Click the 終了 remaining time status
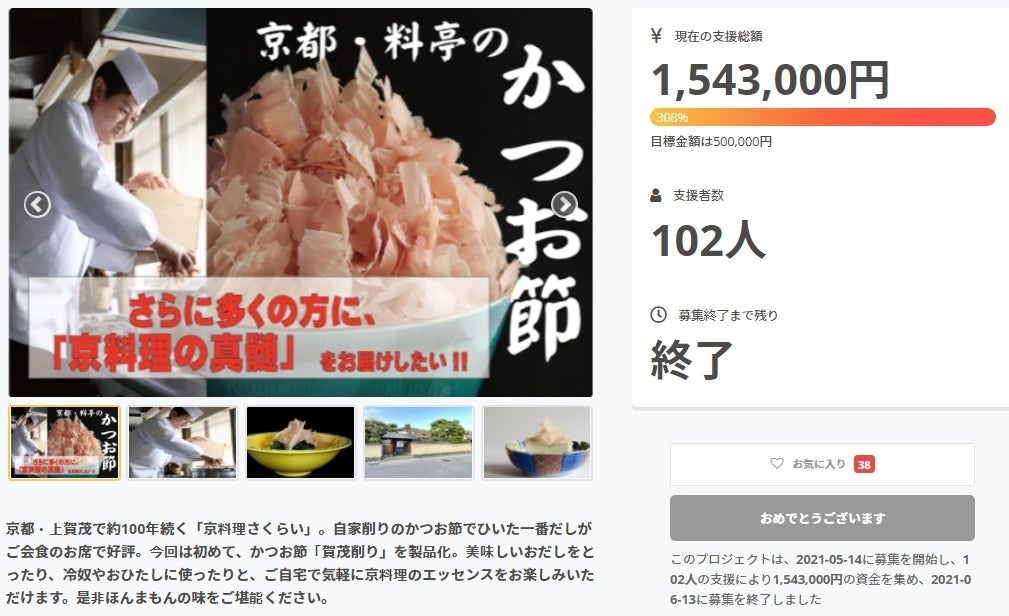 692,360
